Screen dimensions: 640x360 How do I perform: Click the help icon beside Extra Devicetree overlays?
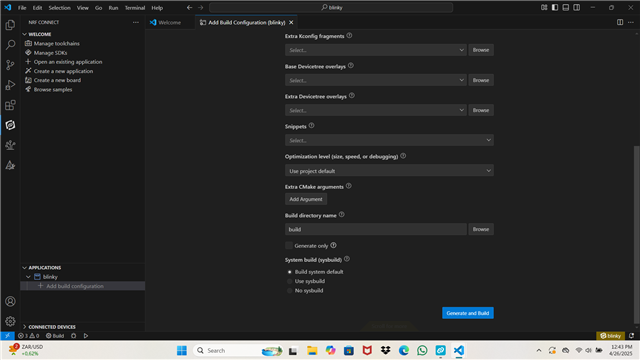click(x=352, y=96)
